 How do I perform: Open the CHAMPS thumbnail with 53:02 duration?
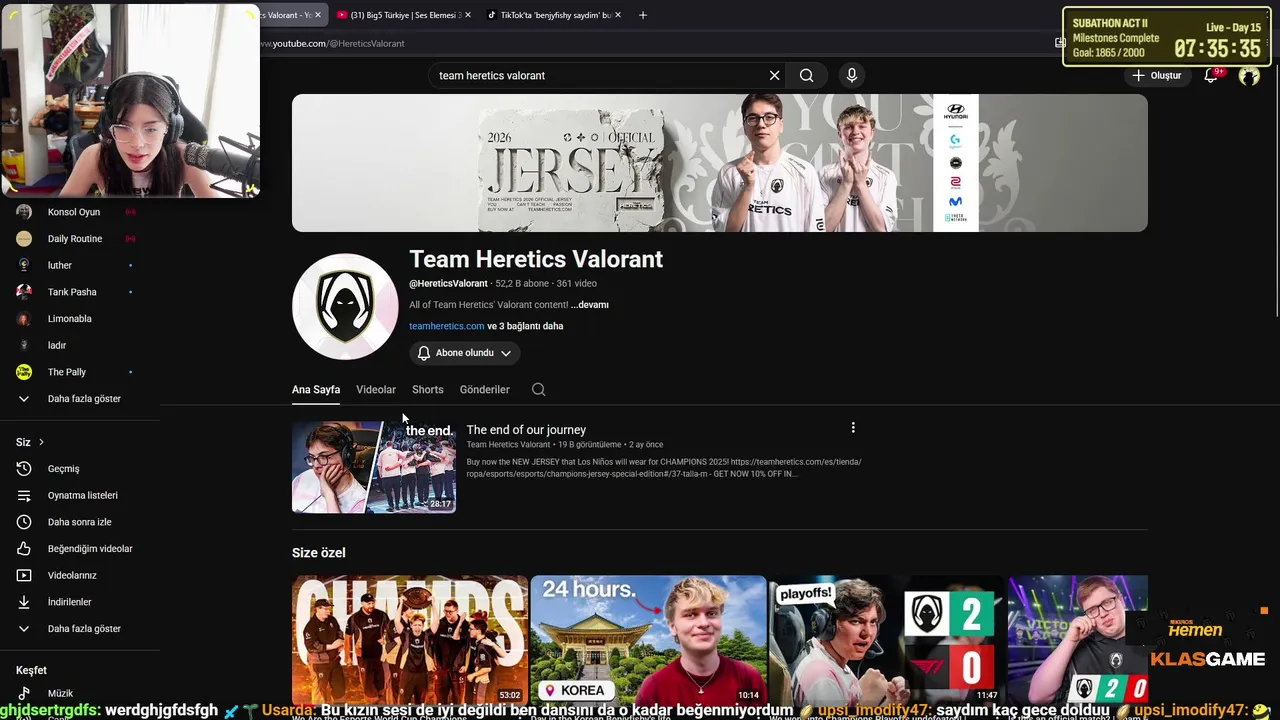coord(410,640)
